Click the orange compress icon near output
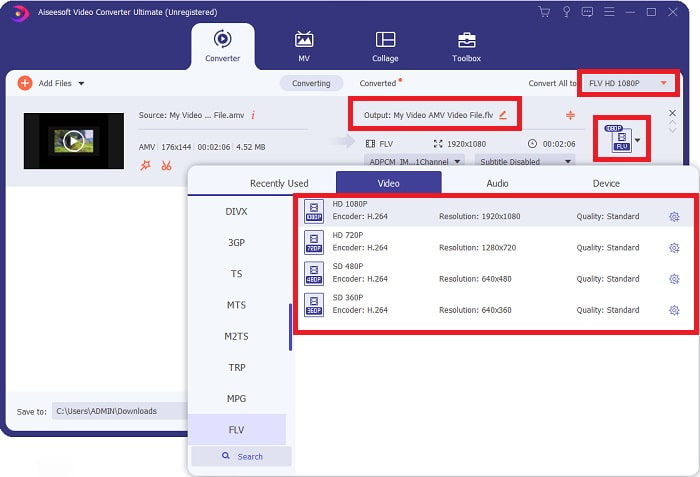This screenshot has width=700, height=477. 570,115
